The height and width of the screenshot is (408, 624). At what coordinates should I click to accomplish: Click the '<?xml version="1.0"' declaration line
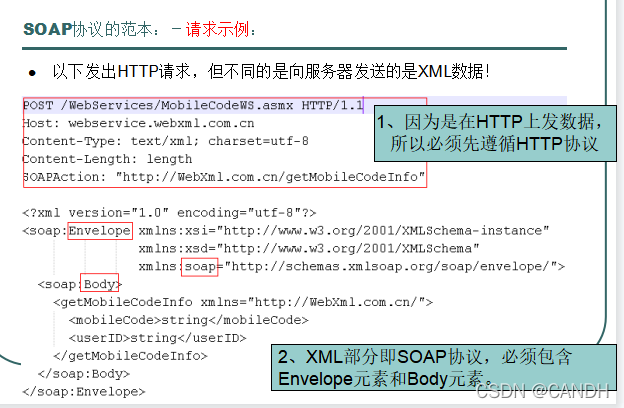(170, 213)
